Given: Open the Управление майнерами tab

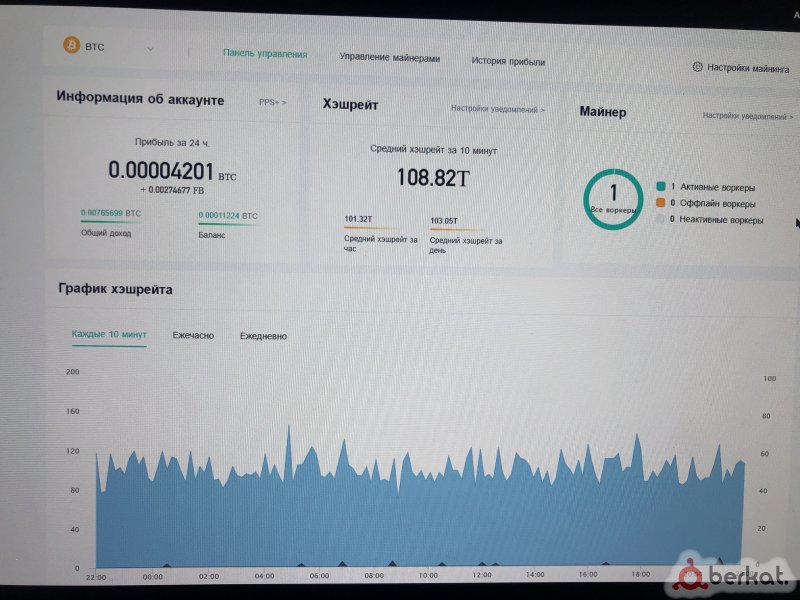Looking at the screenshot, I should (x=389, y=59).
